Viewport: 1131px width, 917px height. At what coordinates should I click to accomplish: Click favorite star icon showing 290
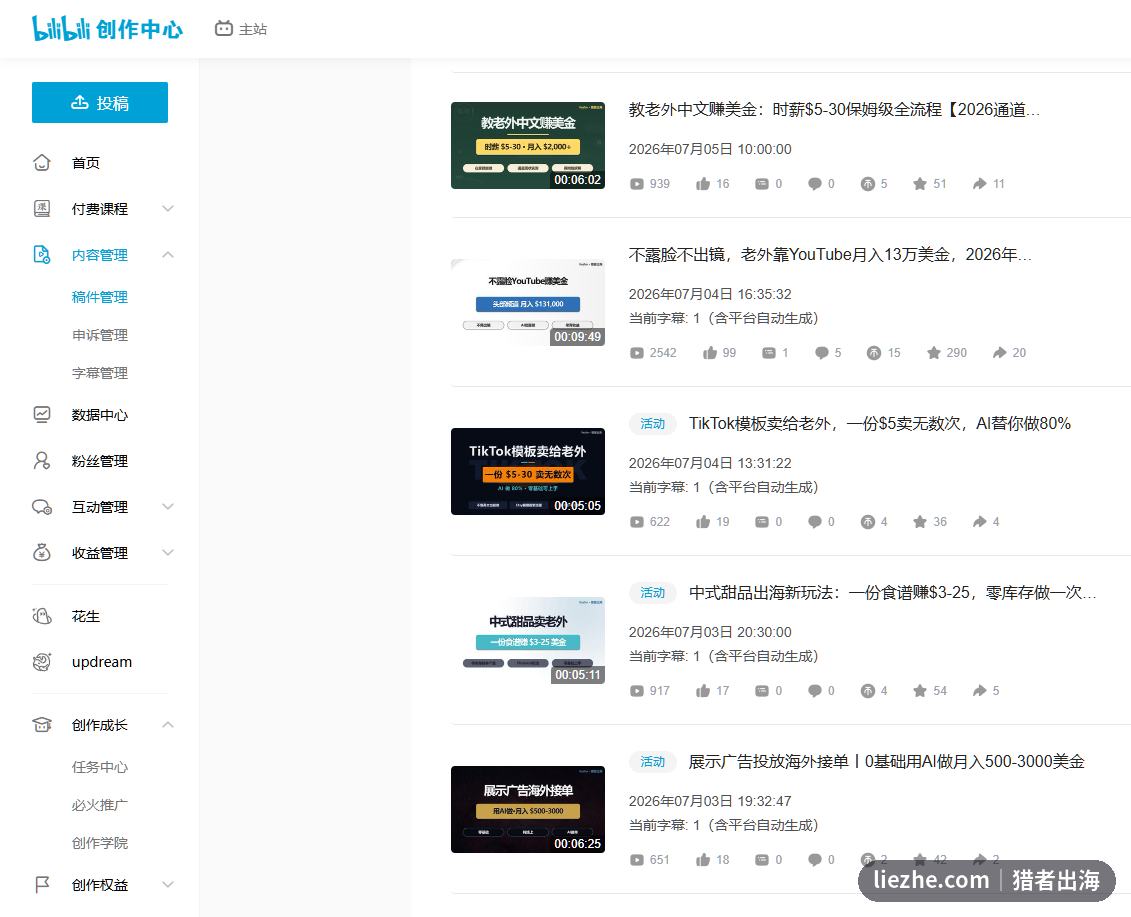[933, 353]
